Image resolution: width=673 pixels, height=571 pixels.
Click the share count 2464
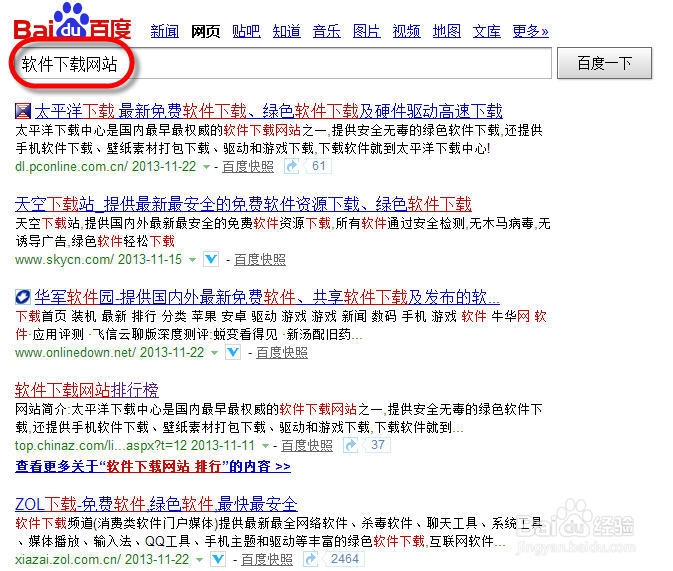[344, 559]
